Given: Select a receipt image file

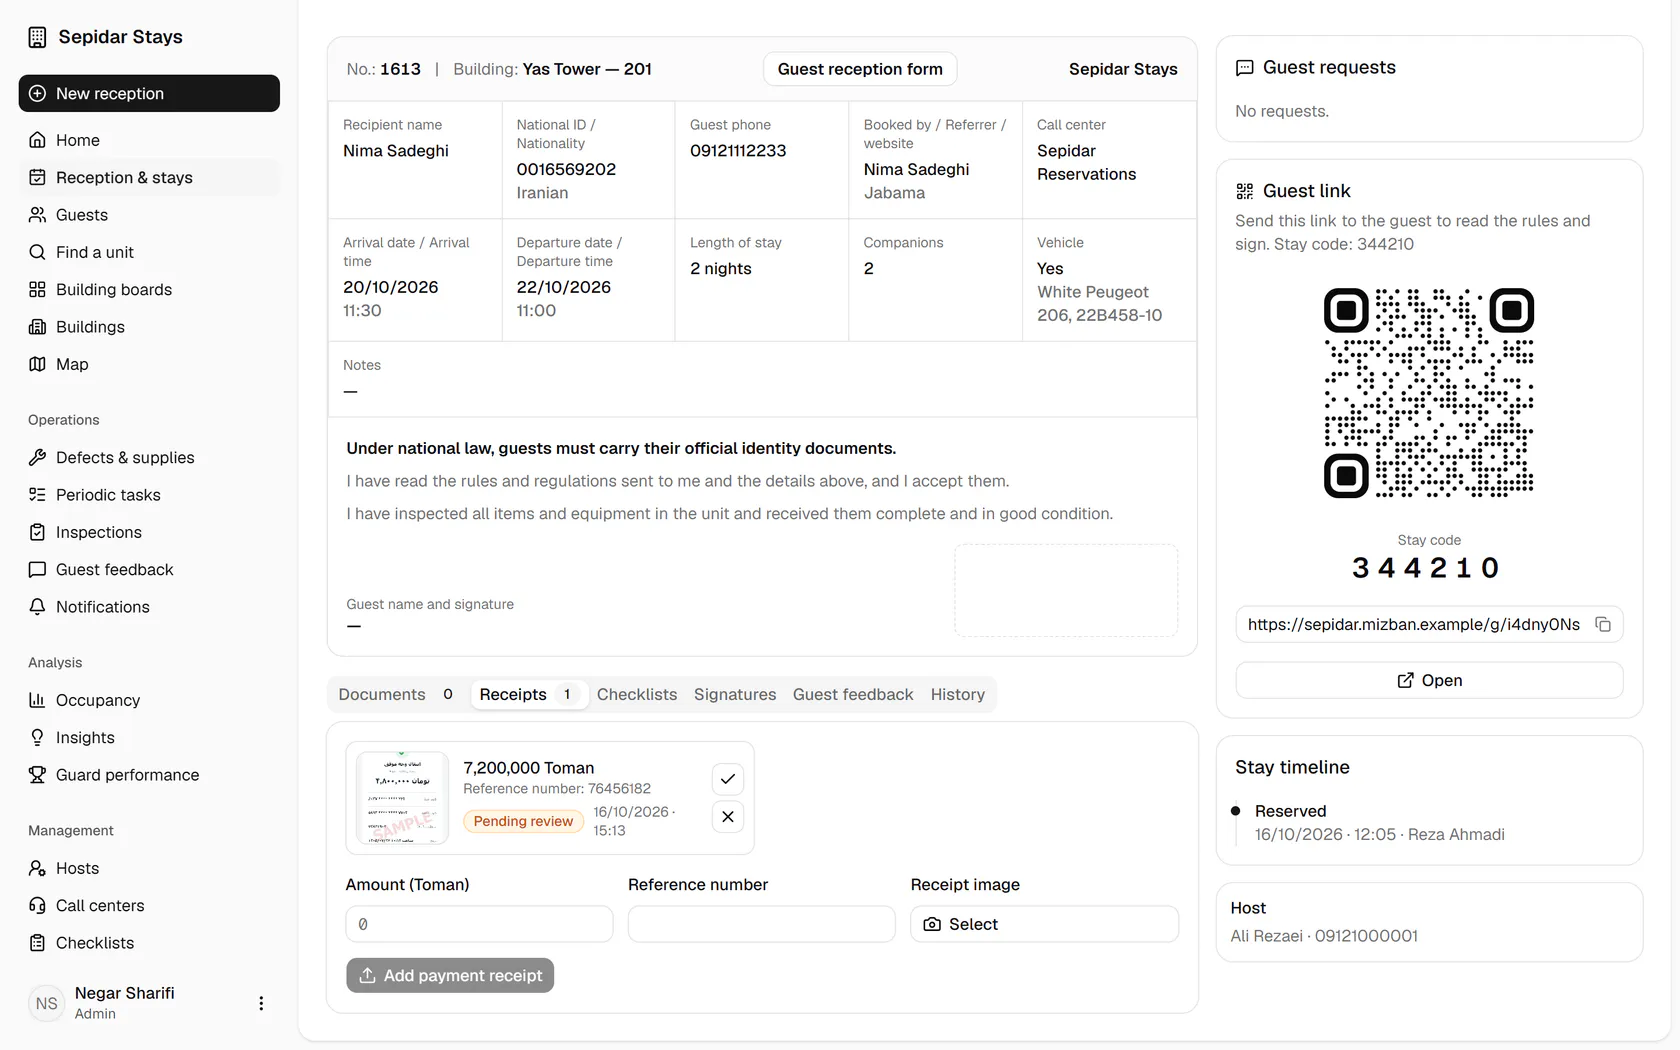Looking at the screenshot, I should (1044, 924).
